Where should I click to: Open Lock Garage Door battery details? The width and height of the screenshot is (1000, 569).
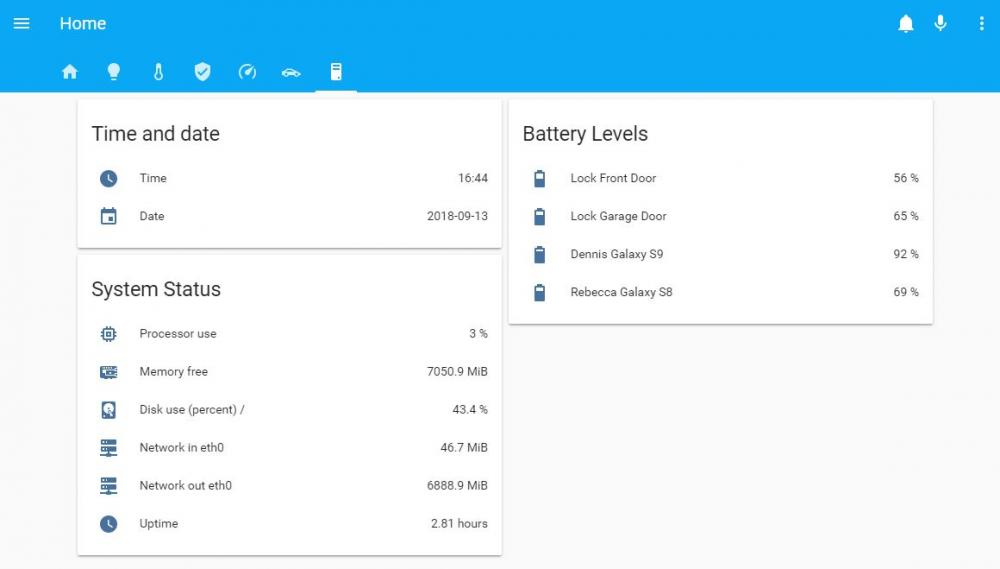(618, 216)
